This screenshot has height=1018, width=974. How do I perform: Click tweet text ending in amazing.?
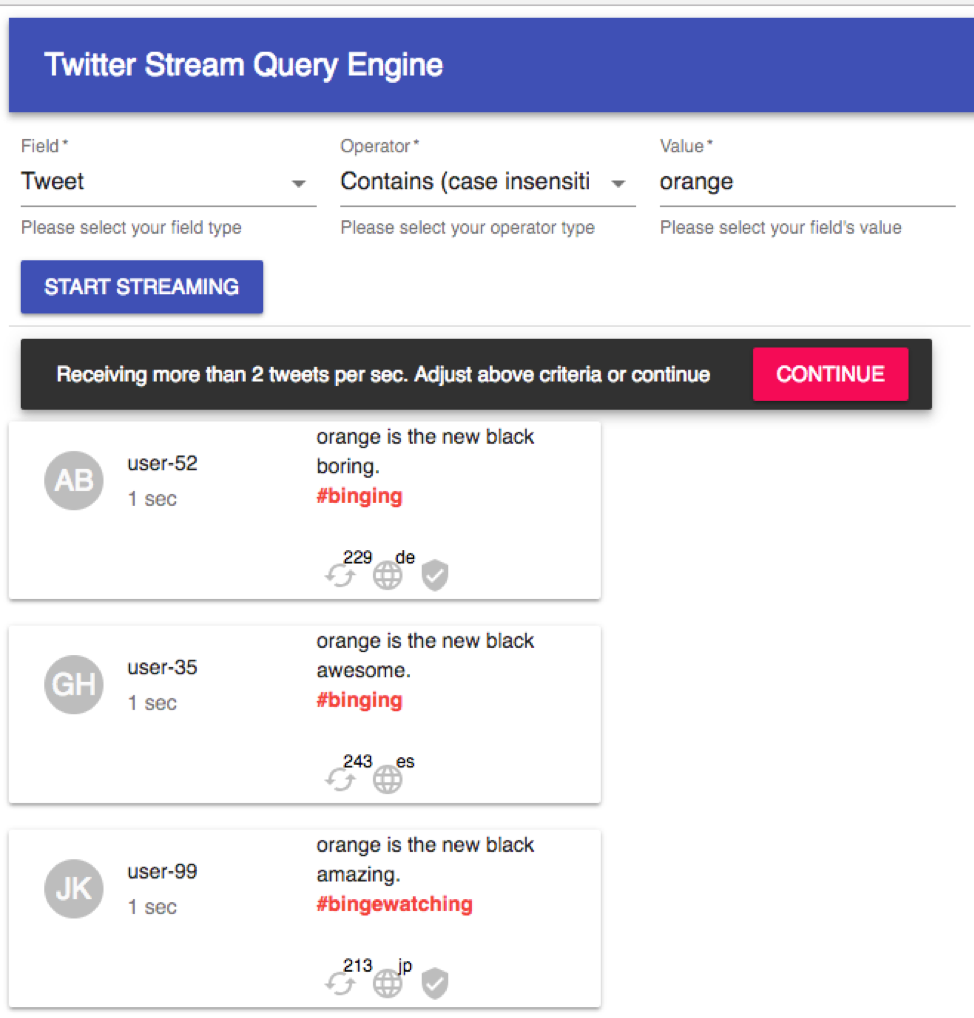tap(425, 860)
